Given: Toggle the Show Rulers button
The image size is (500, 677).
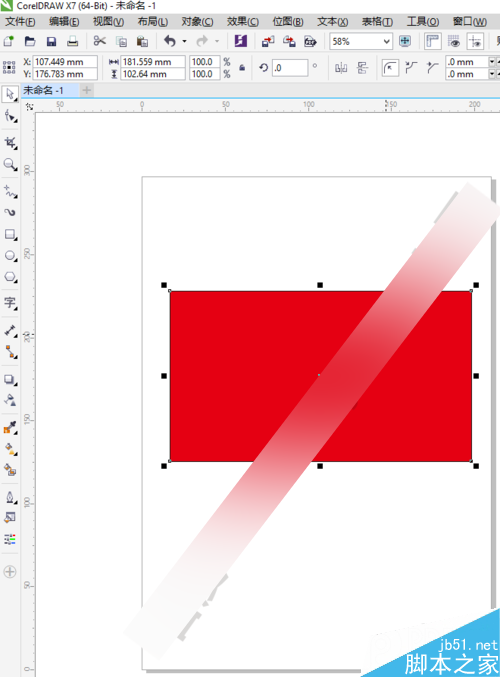Looking at the screenshot, I should [x=432, y=41].
